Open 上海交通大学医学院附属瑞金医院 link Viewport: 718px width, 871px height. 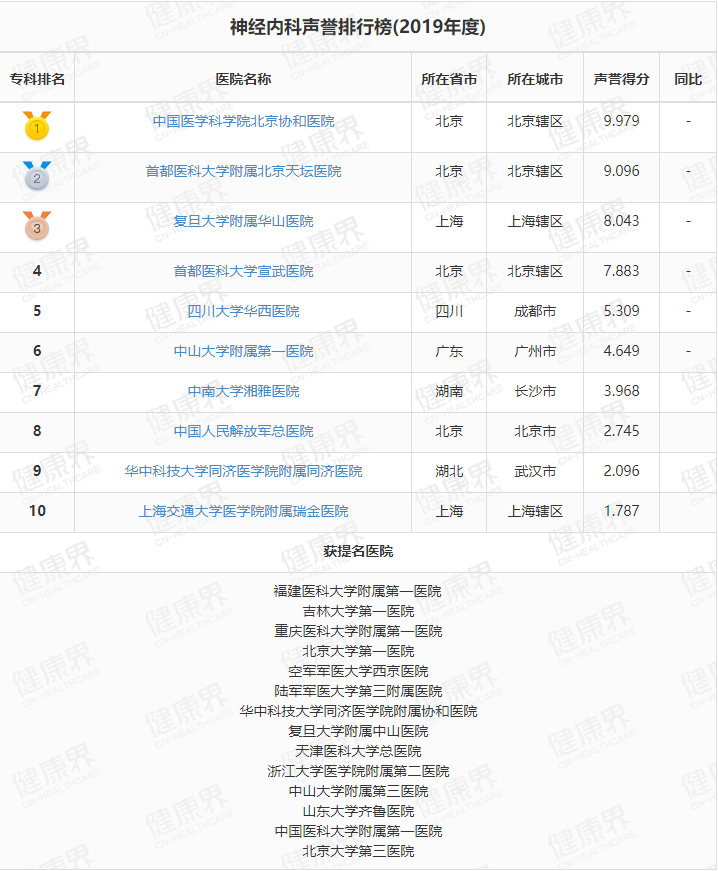(x=243, y=511)
